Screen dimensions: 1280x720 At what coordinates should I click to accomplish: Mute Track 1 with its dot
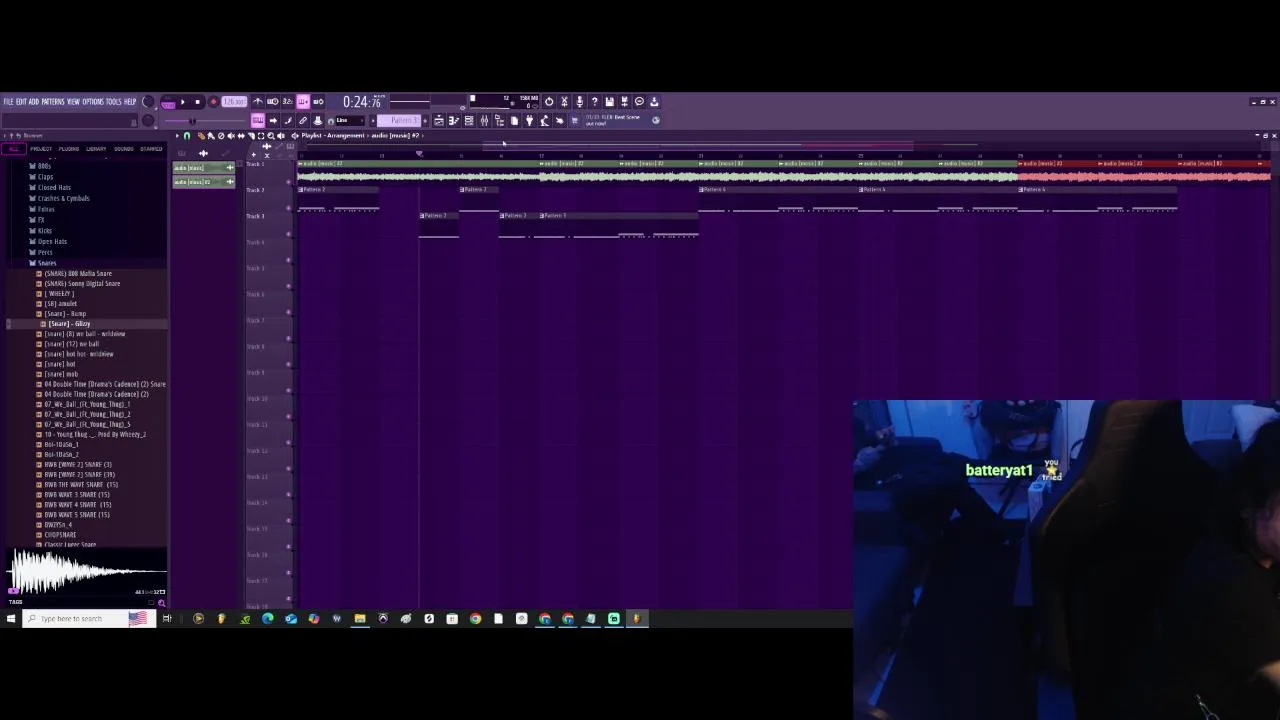coord(288,182)
